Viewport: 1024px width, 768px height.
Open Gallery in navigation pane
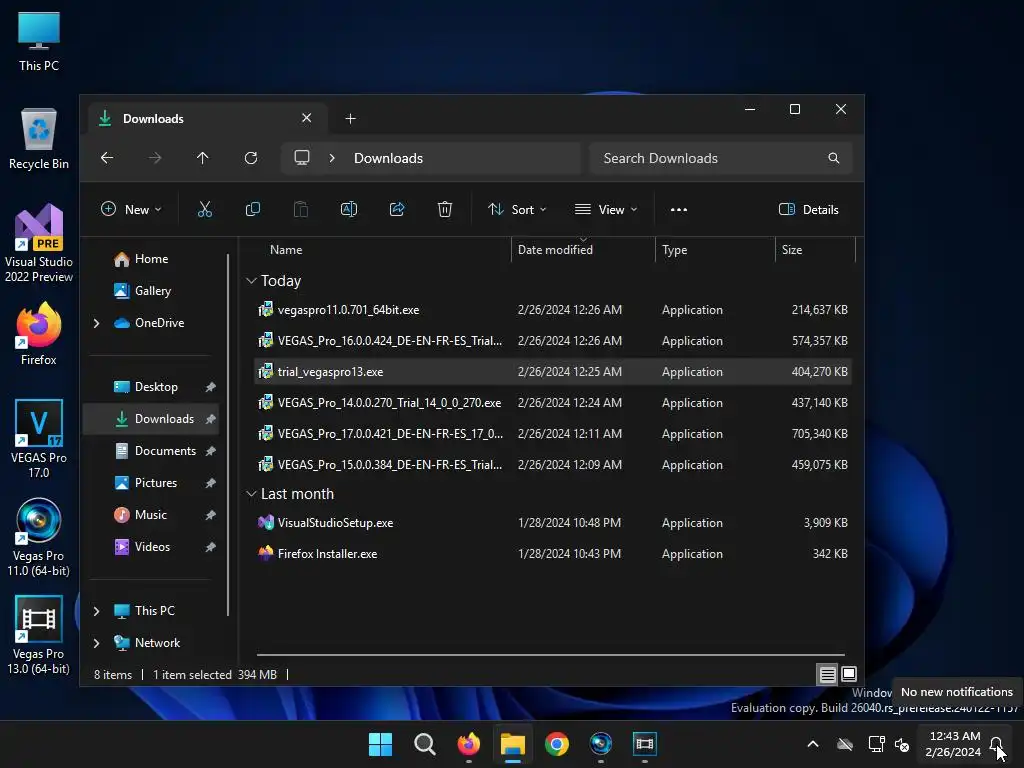(x=152, y=291)
